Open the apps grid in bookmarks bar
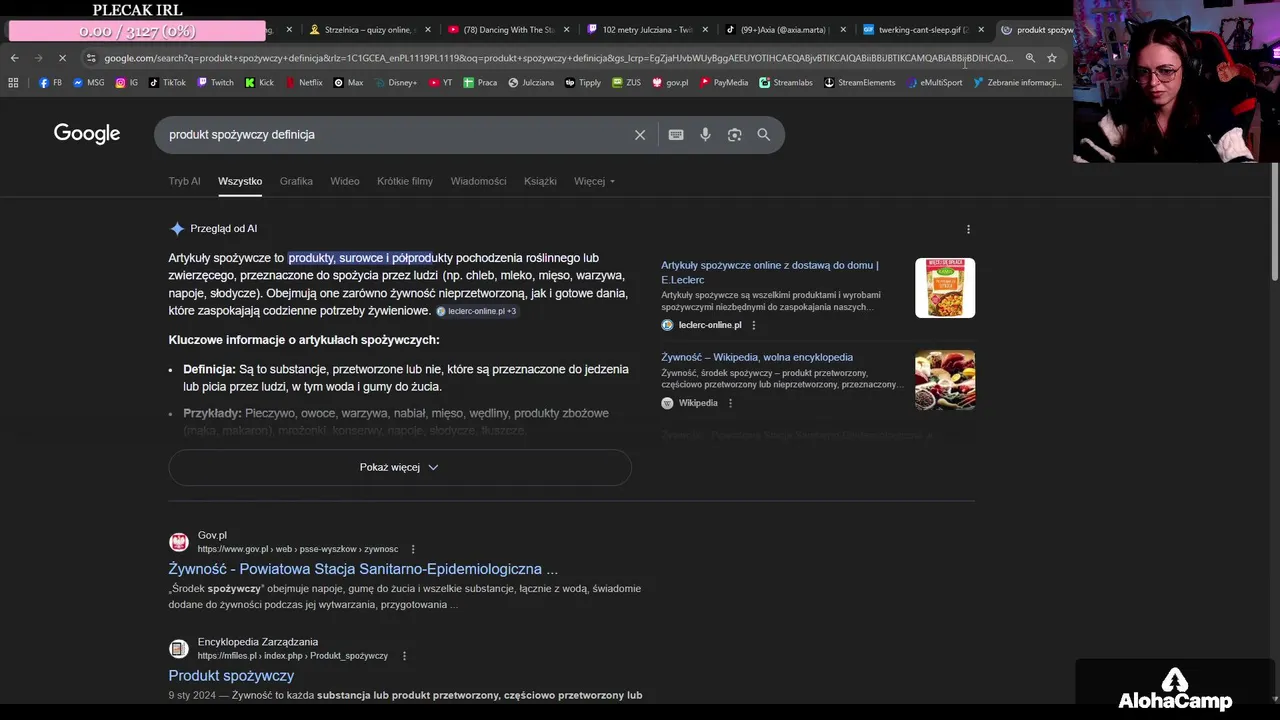The width and height of the screenshot is (1280, 720). point(13,83)
